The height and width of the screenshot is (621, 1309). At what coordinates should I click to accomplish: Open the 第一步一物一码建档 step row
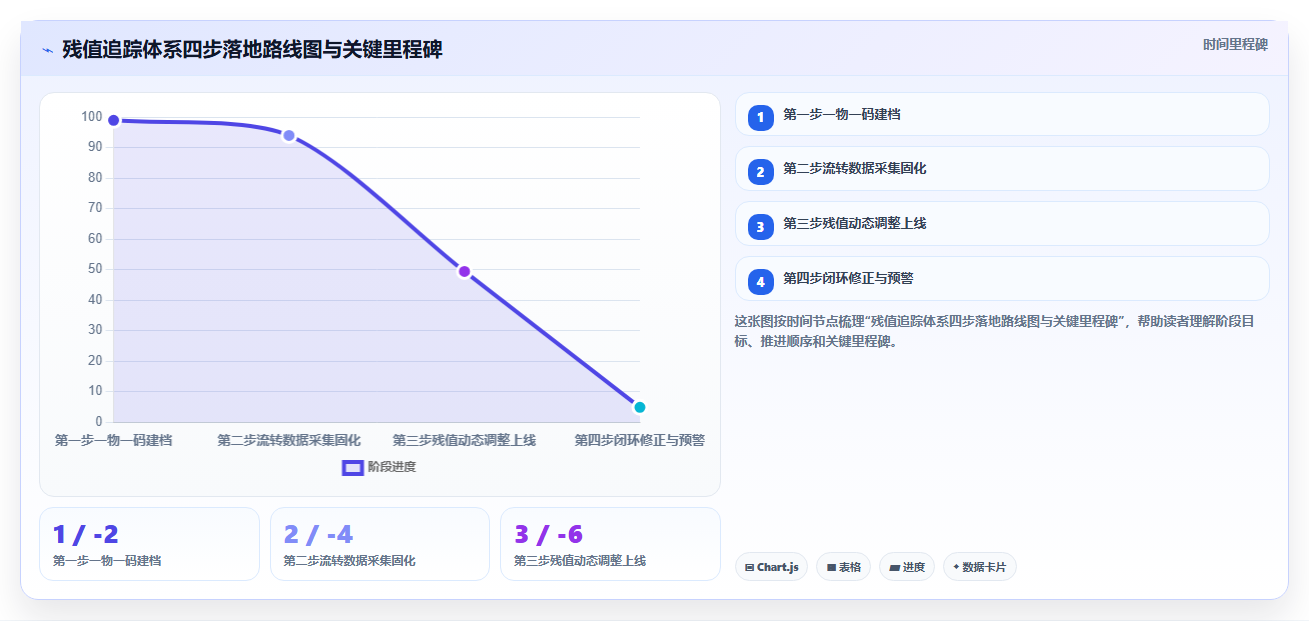pyautogui.click(x=1002, y=114)
